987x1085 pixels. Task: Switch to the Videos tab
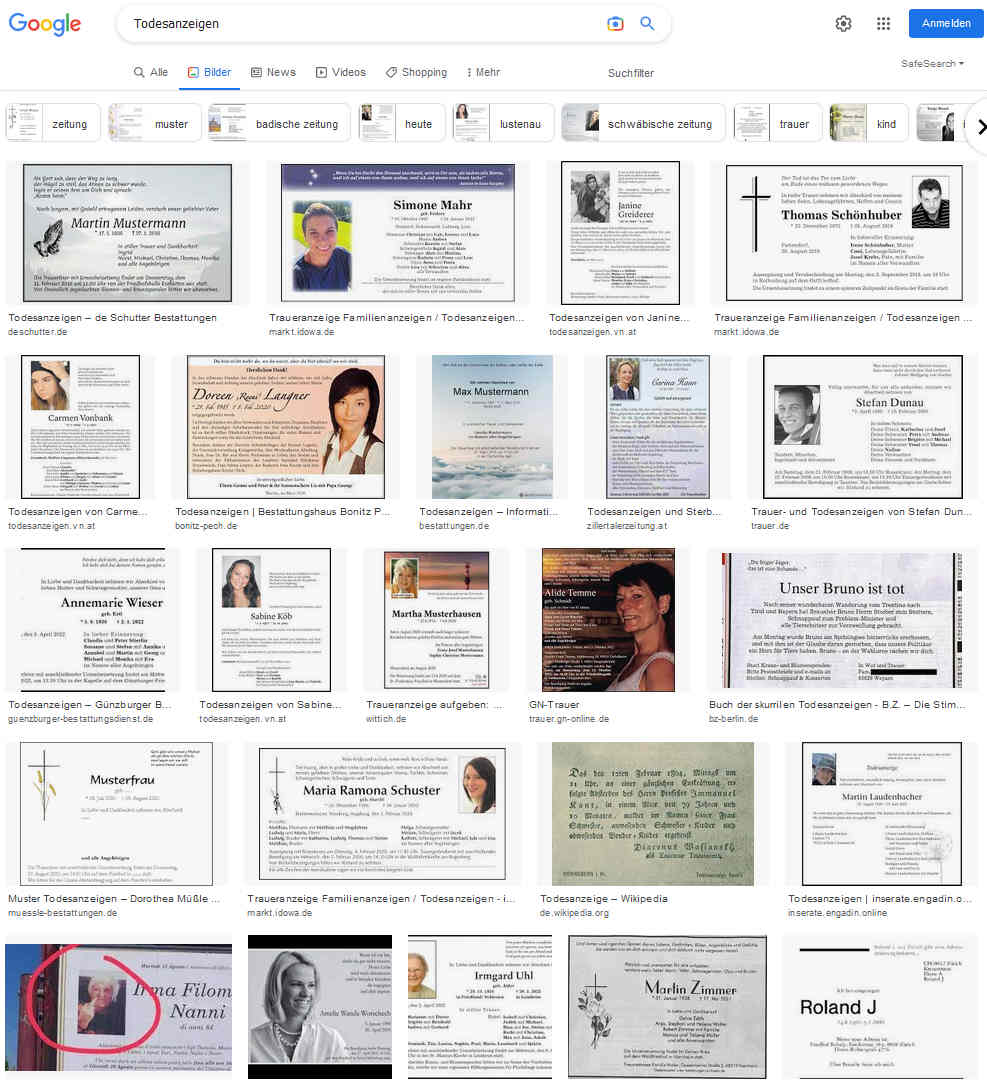[341, 72]
